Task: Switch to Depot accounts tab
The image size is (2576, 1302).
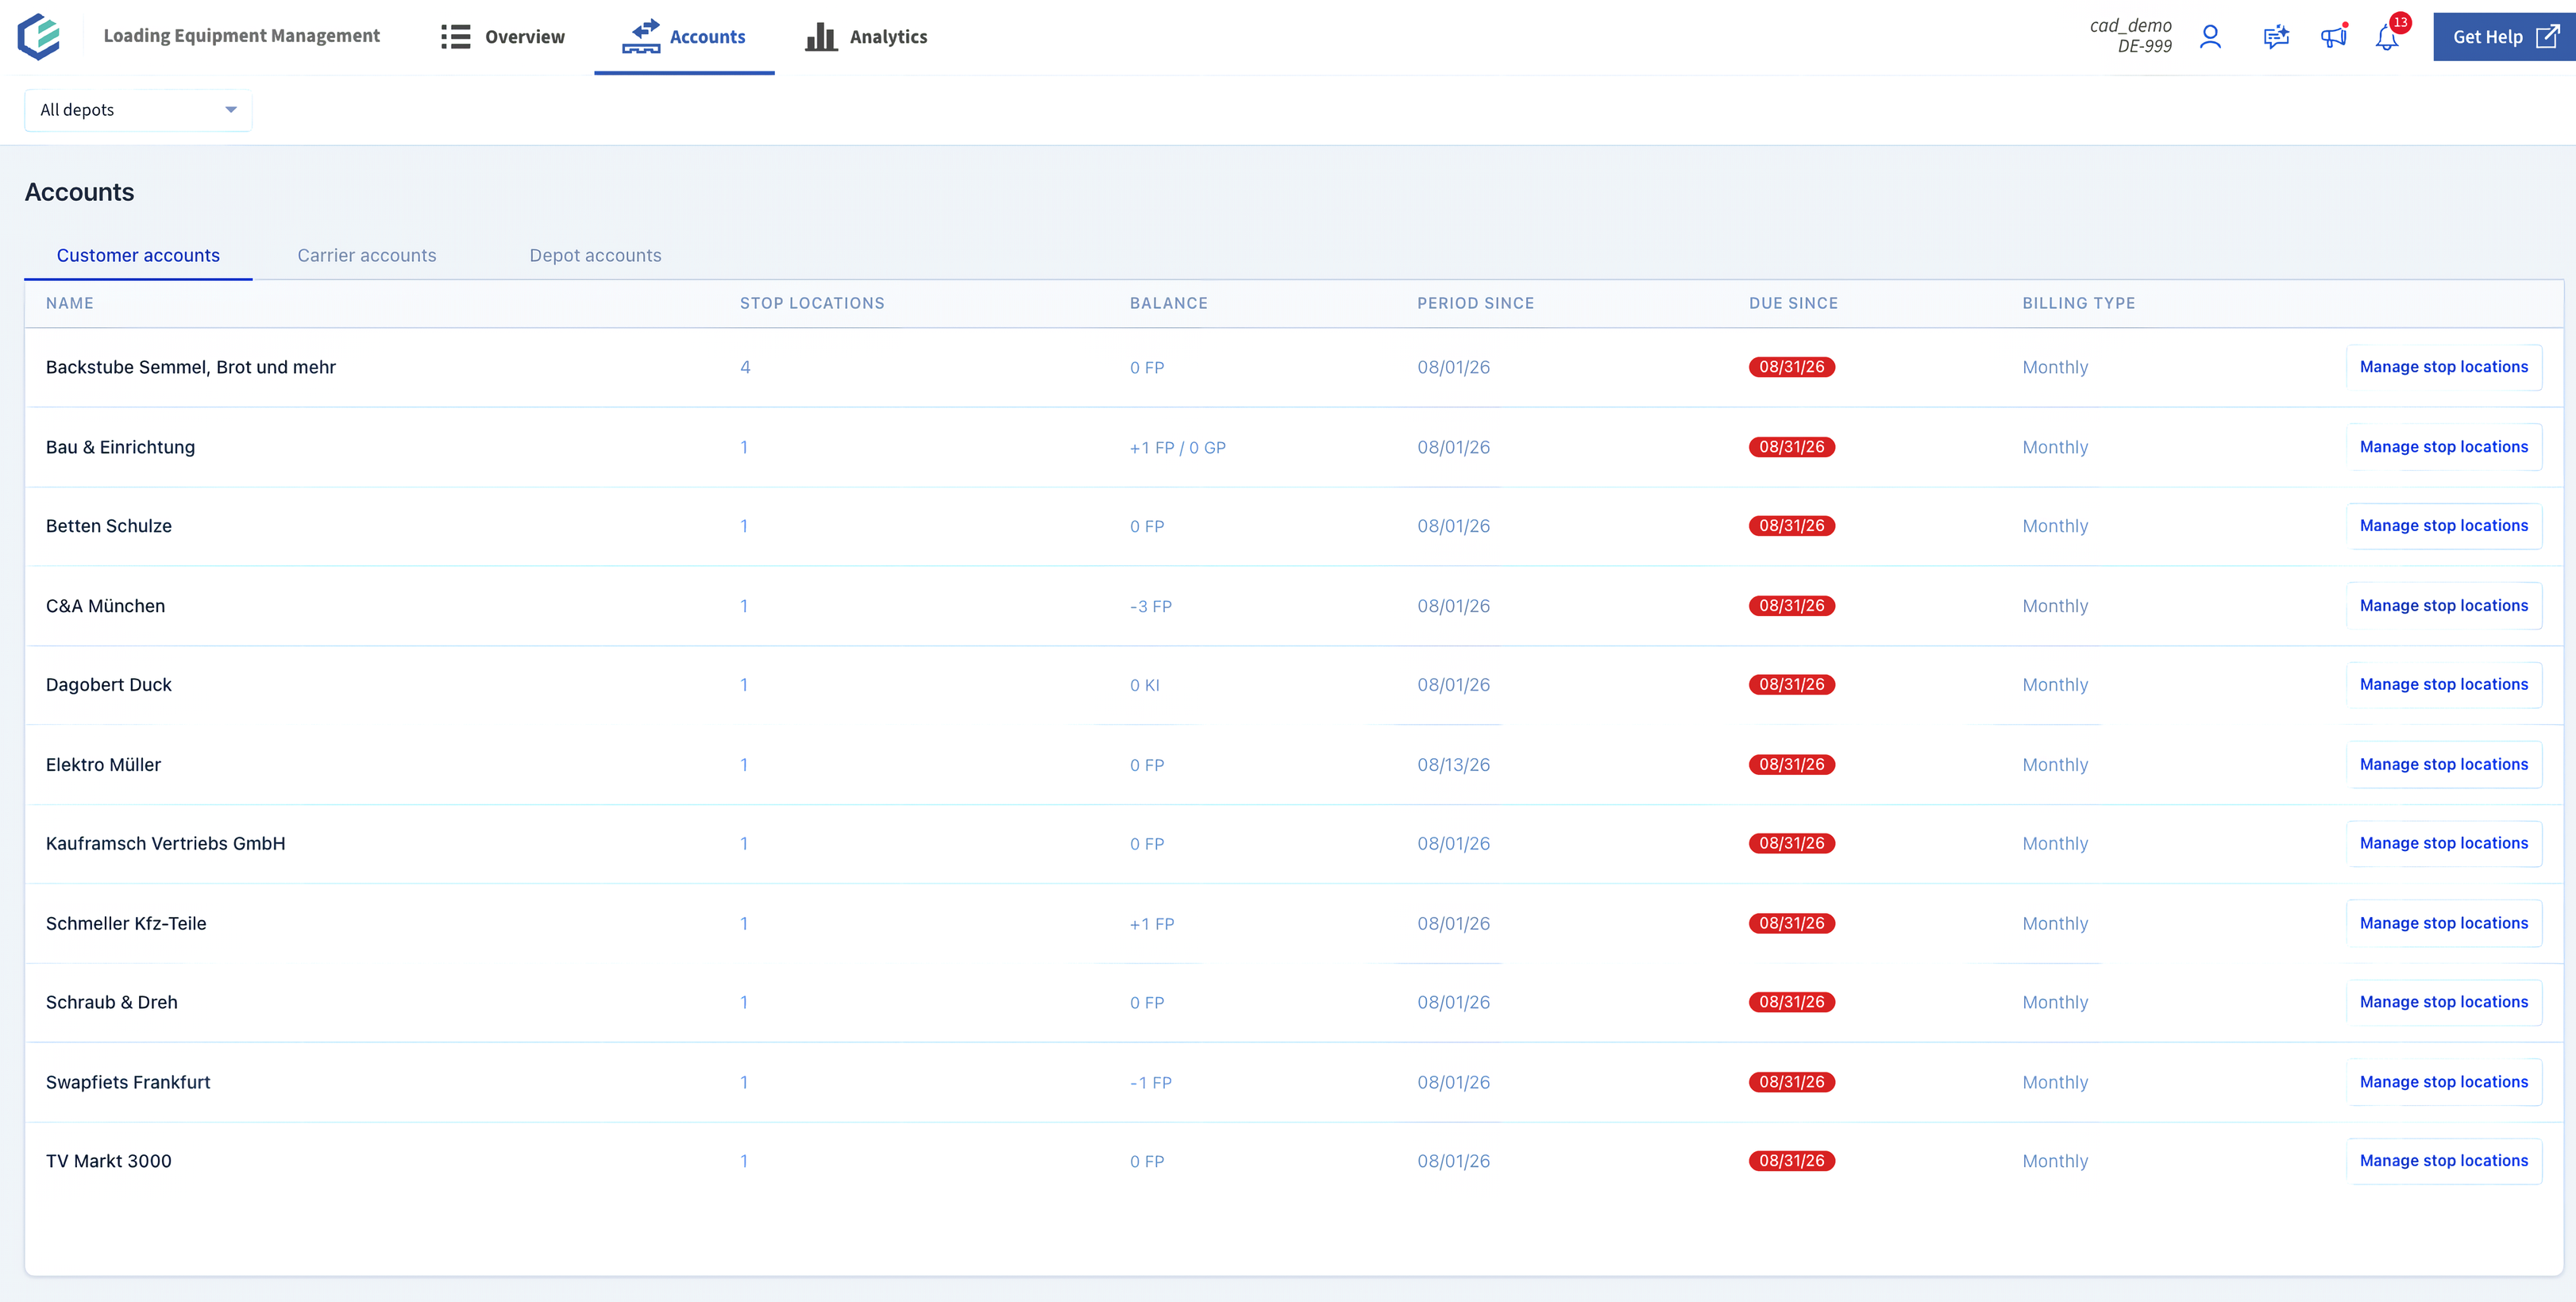Action: coord(596,255)
